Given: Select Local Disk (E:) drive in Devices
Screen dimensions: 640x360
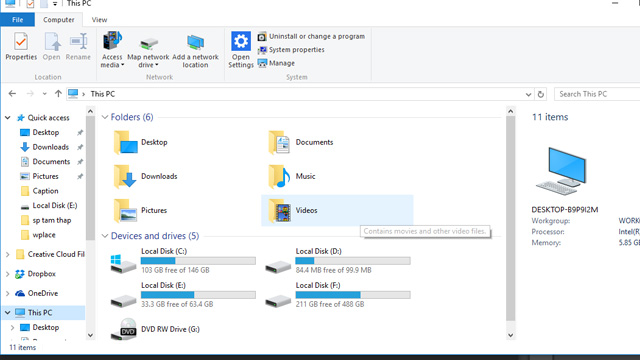Looking at the screenshot, I should point(123,301).
